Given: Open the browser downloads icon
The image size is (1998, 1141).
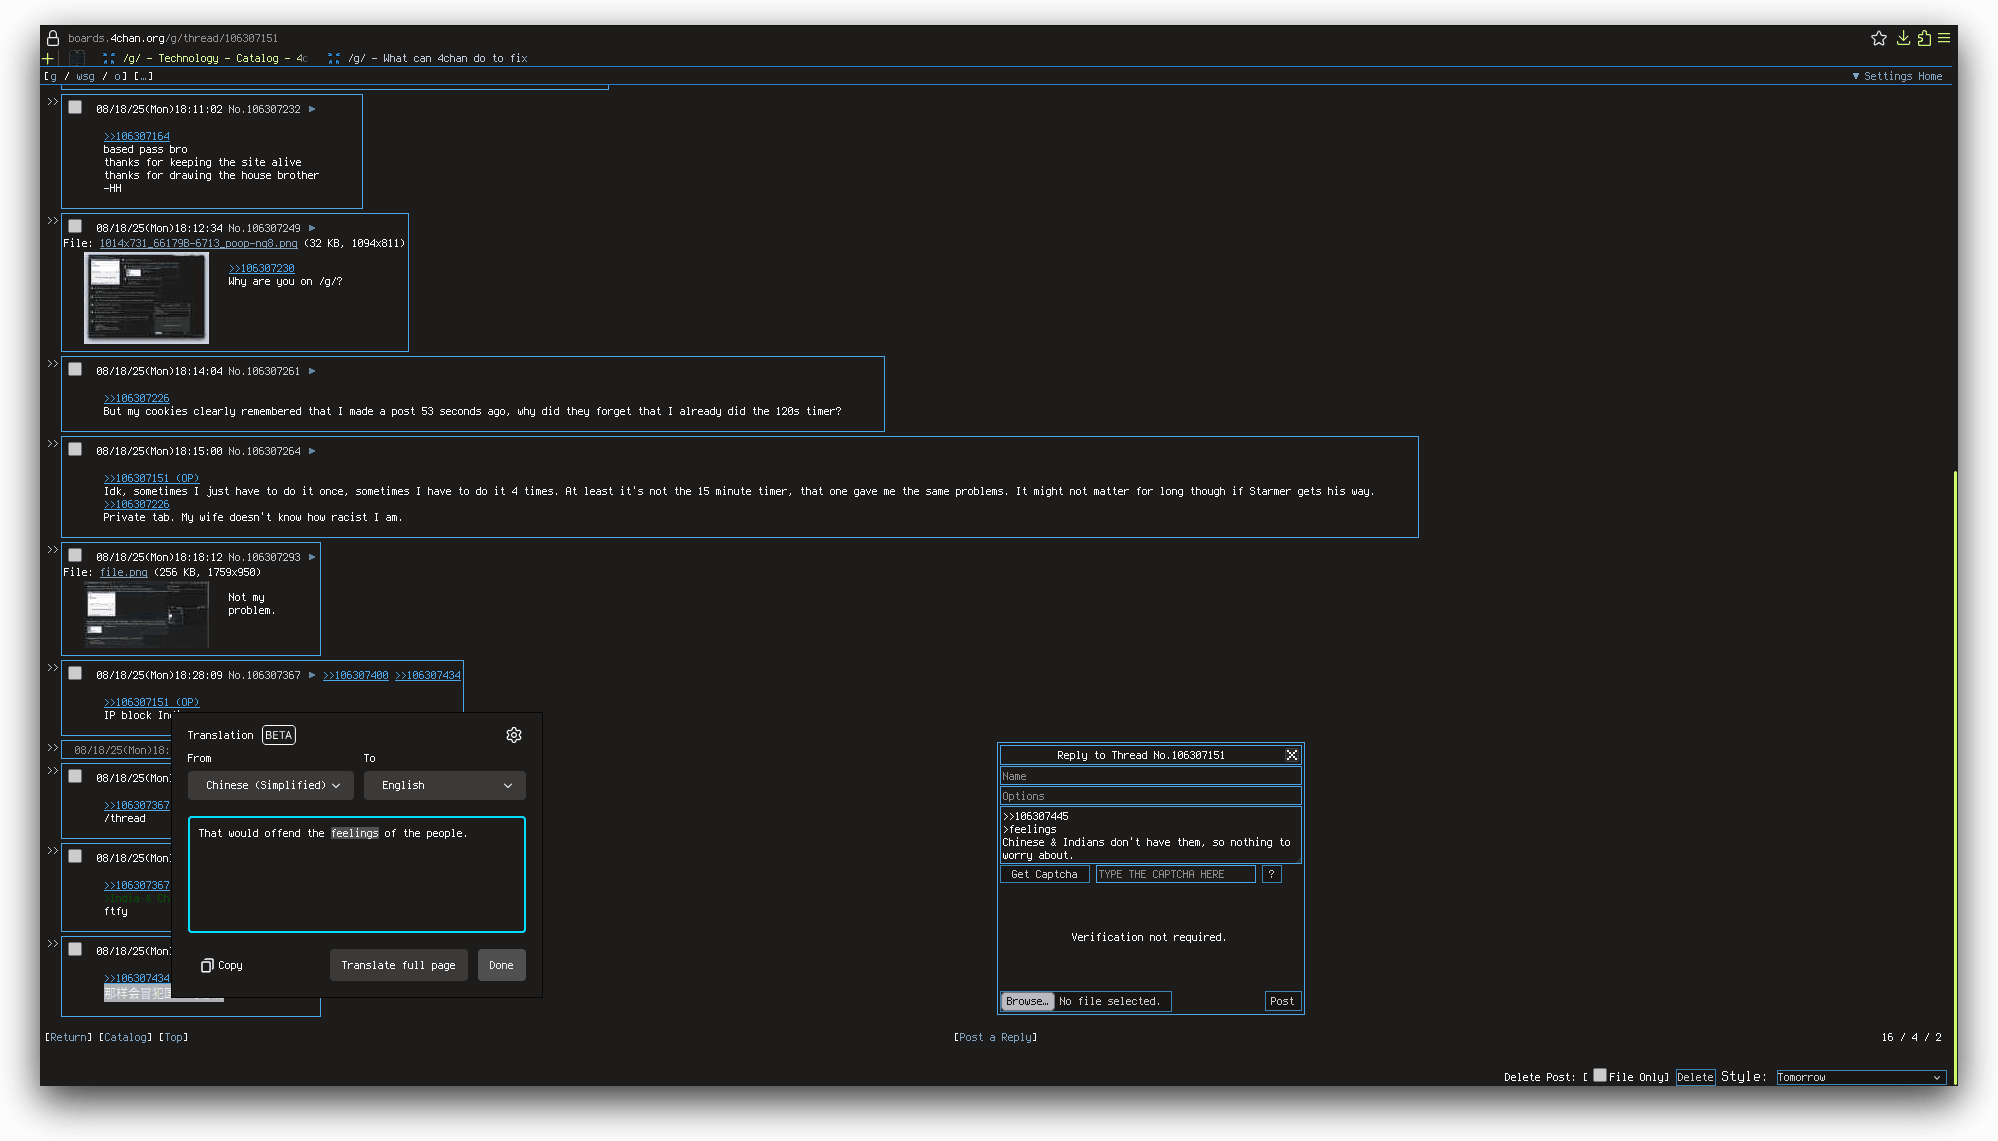Looking at the screenshot, I should [x=1903, y=38].
